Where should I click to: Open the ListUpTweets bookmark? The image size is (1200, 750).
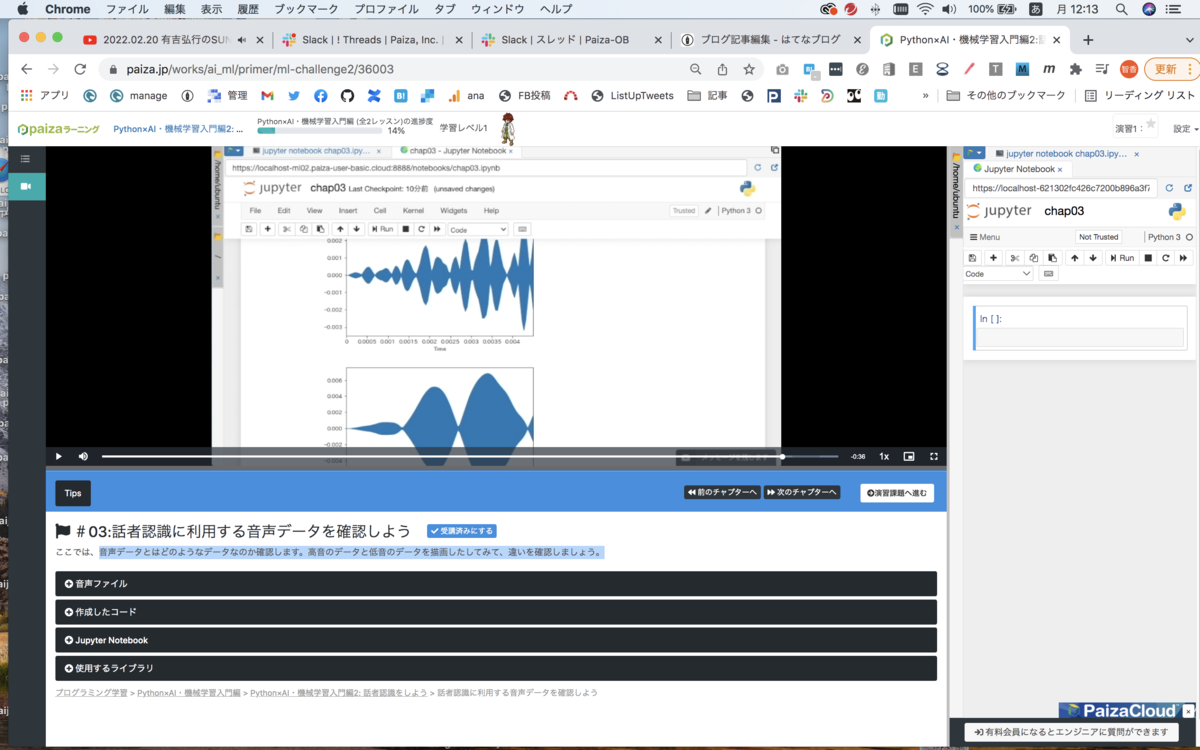click(633, 96)
